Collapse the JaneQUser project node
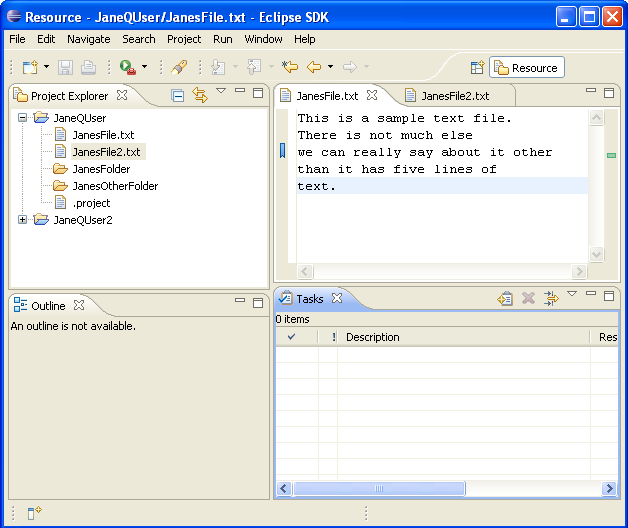 (22, 118)
